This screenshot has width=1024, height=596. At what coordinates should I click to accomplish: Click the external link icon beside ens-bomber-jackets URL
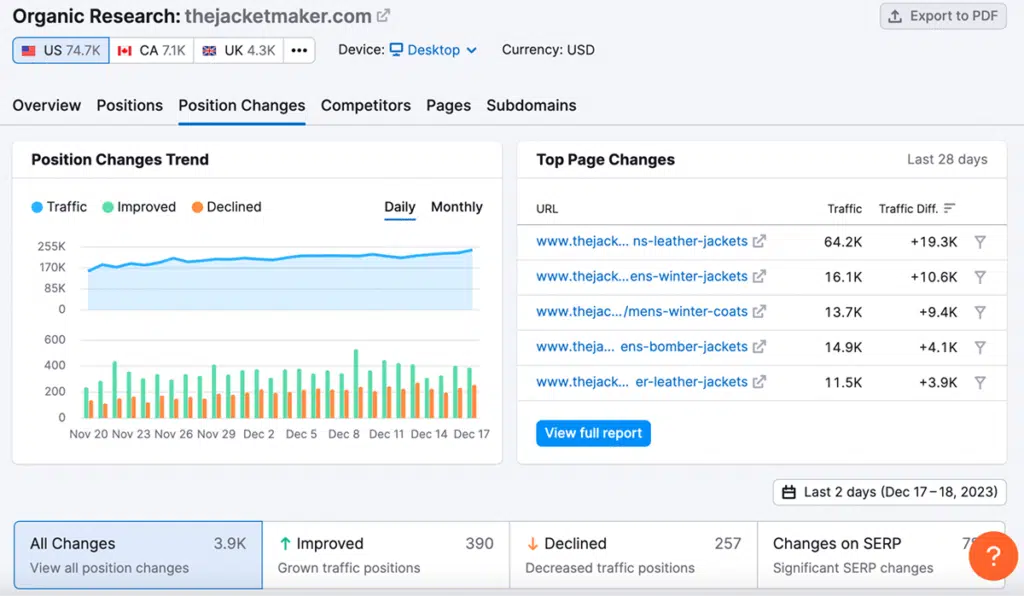click(x=761, y=346)
